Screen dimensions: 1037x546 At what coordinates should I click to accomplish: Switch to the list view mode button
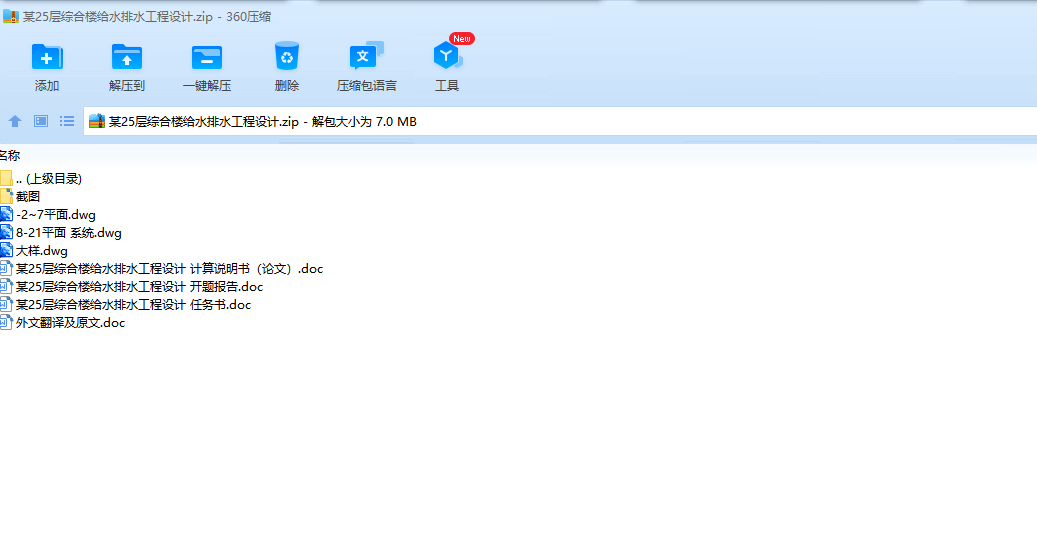pos(67,121)
